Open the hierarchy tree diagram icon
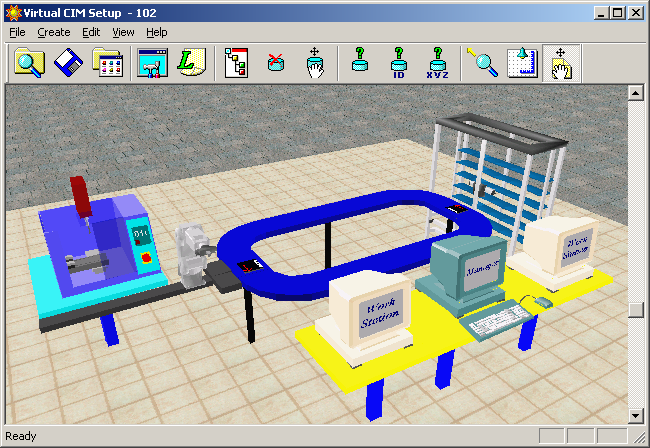This screenshot has height=448, width=650. point(236,64)
